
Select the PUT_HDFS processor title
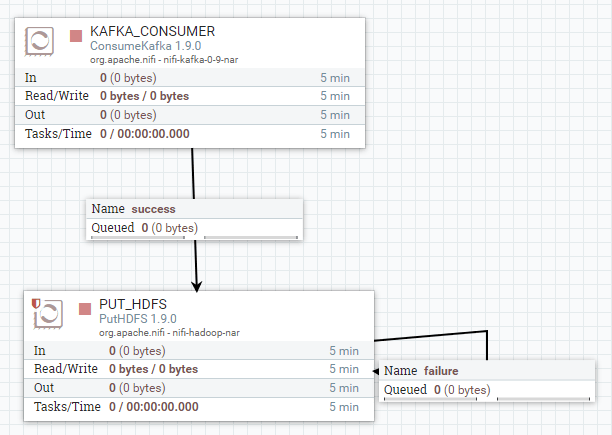point(133,304)
